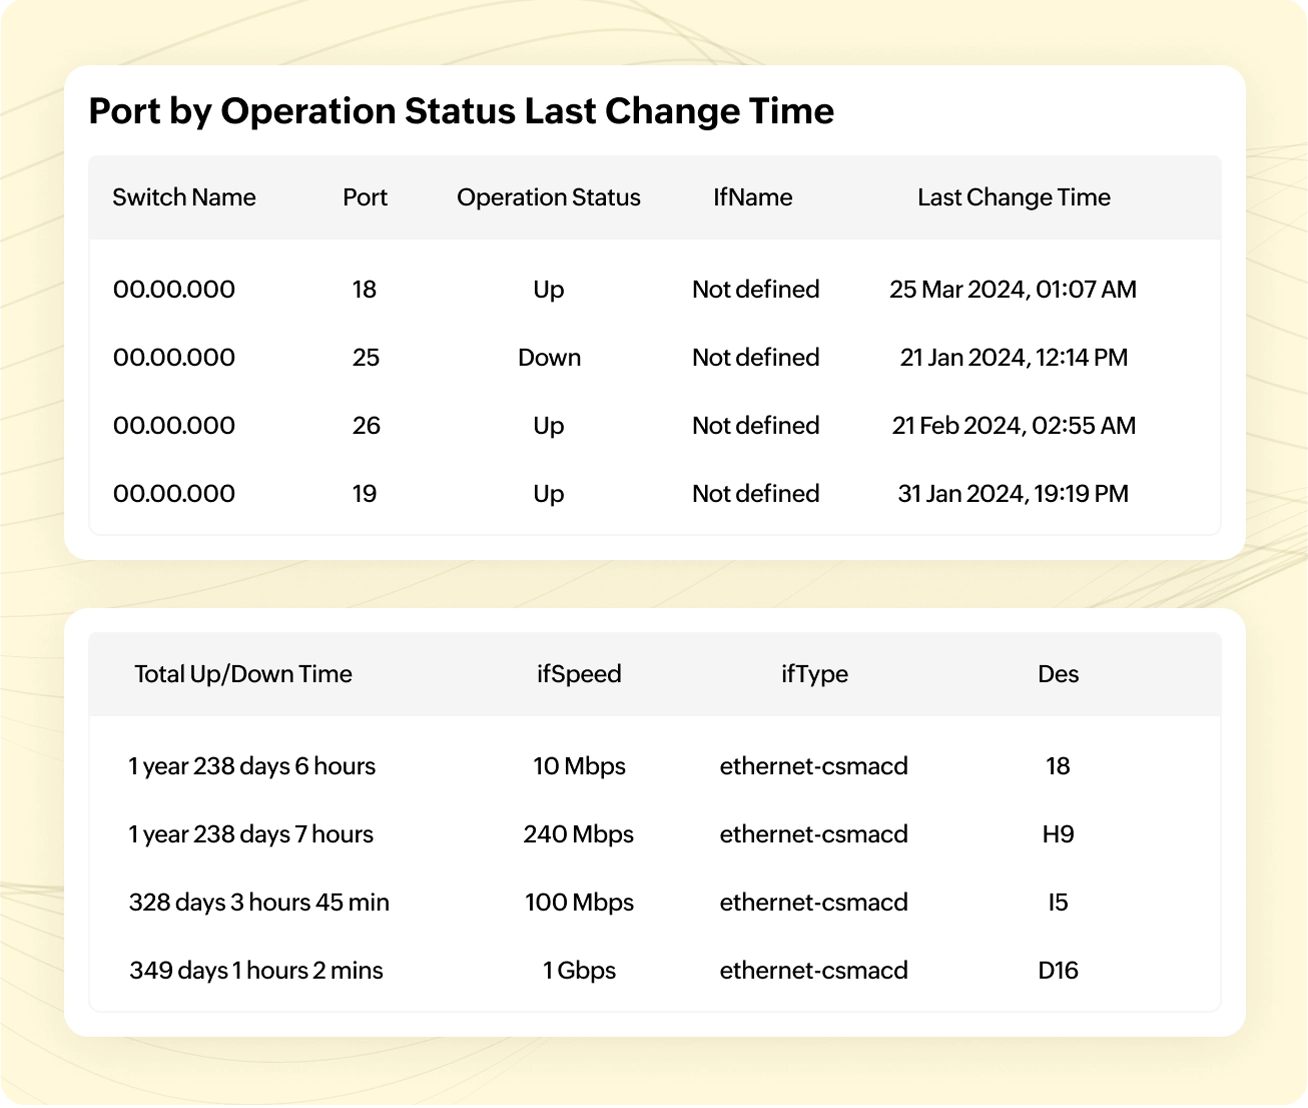
Task: Click the ifSpeed column header
Action: click(x=579, y=674)
